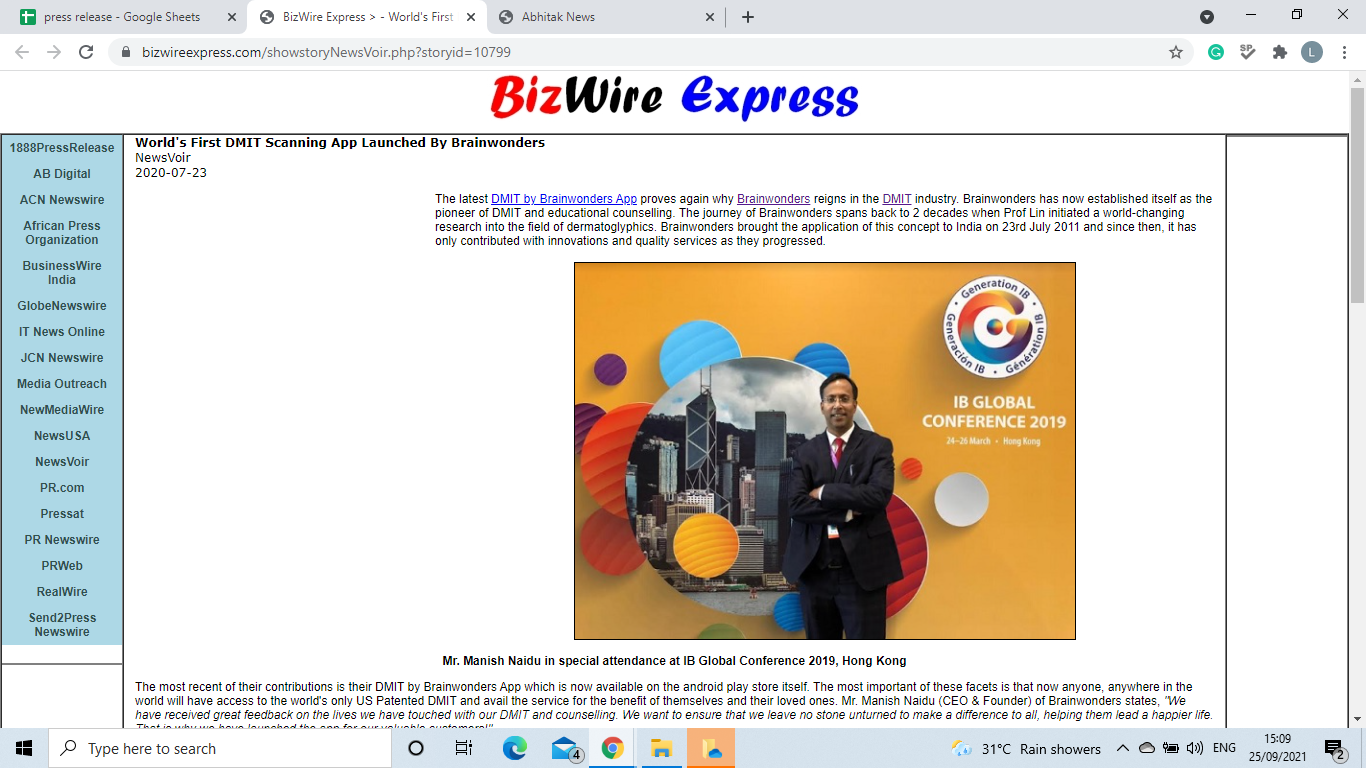Open File Explorer from the taskbar
1366x768 pixels.
click(661, 748)
